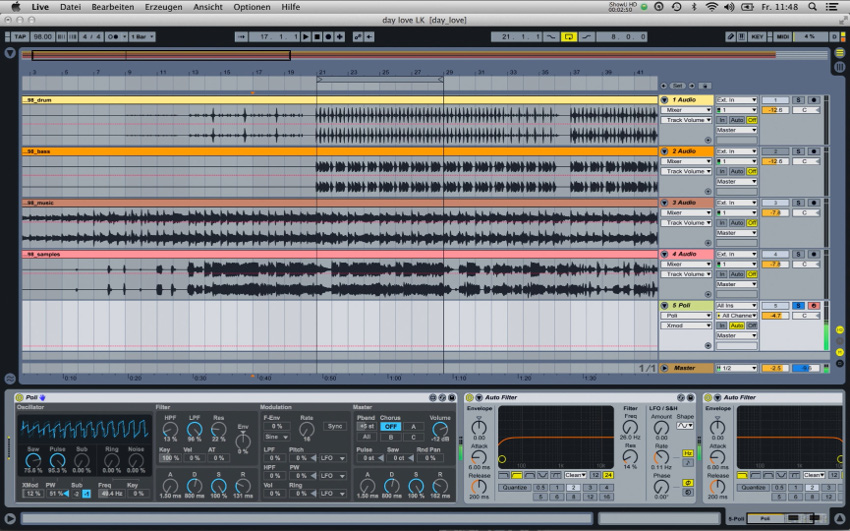Click the Back to Arrangement button

369,37
